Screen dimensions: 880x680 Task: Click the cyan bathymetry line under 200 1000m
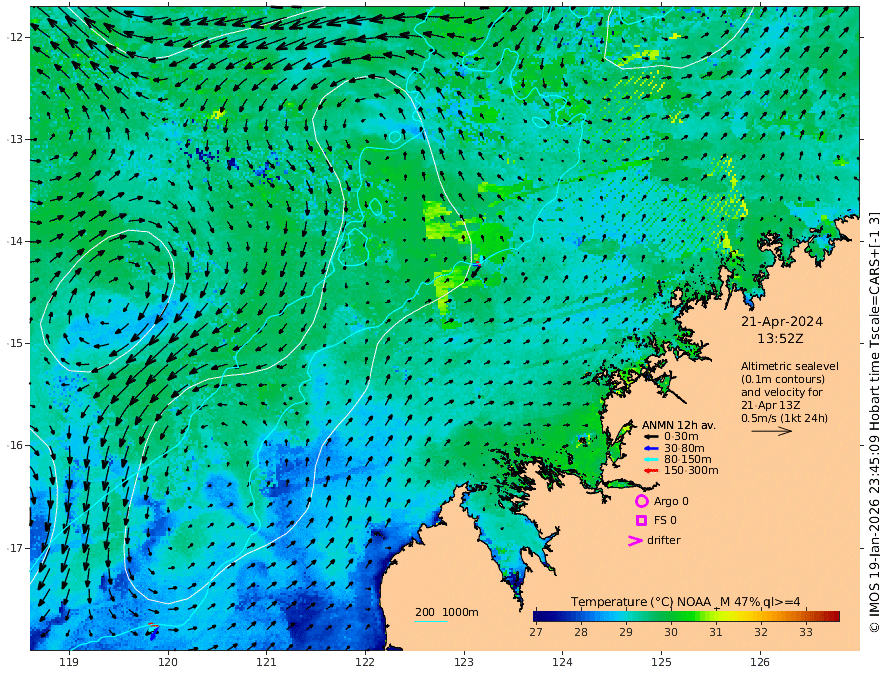[x=430, y=621]
